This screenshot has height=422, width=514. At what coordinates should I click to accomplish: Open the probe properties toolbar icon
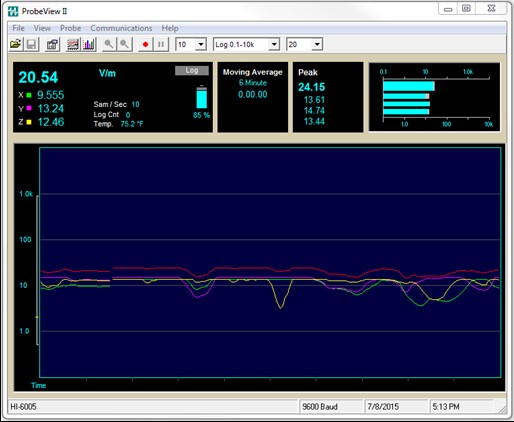coord(52,44)
